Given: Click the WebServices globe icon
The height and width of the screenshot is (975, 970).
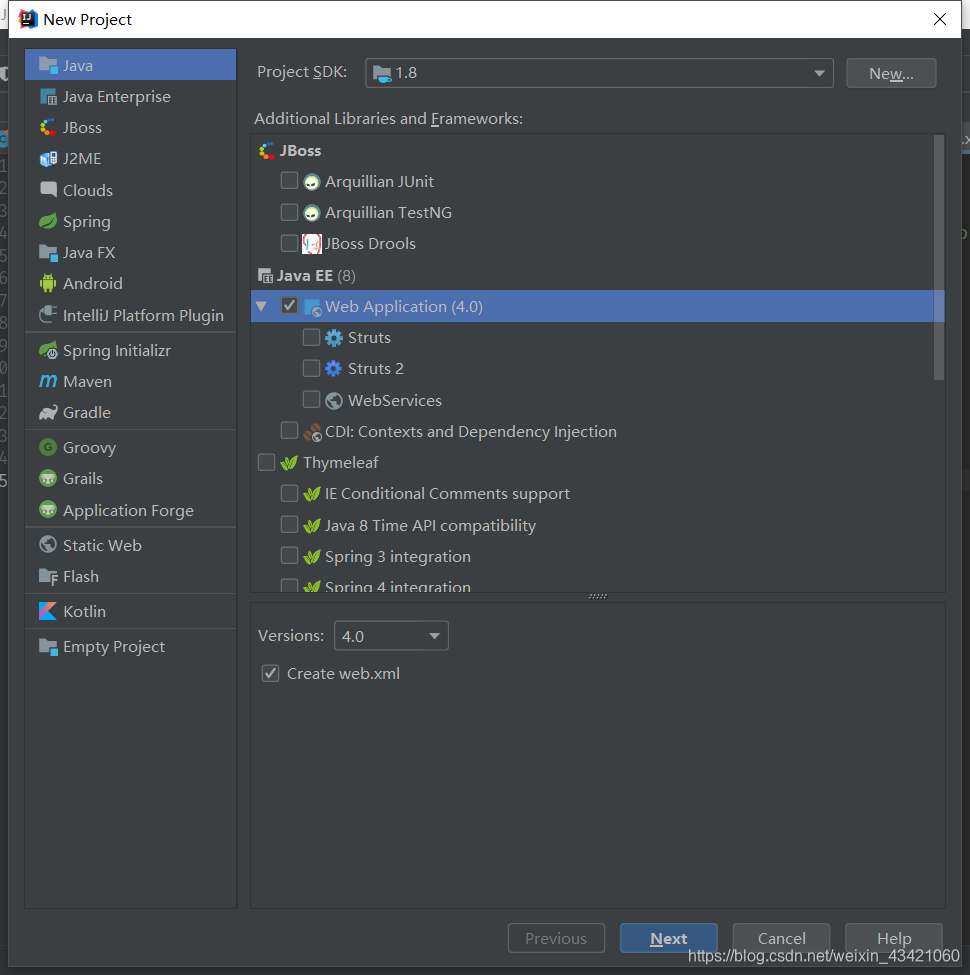Looking at the screenshot, I should pyautogui.click(x=334, y=400).
